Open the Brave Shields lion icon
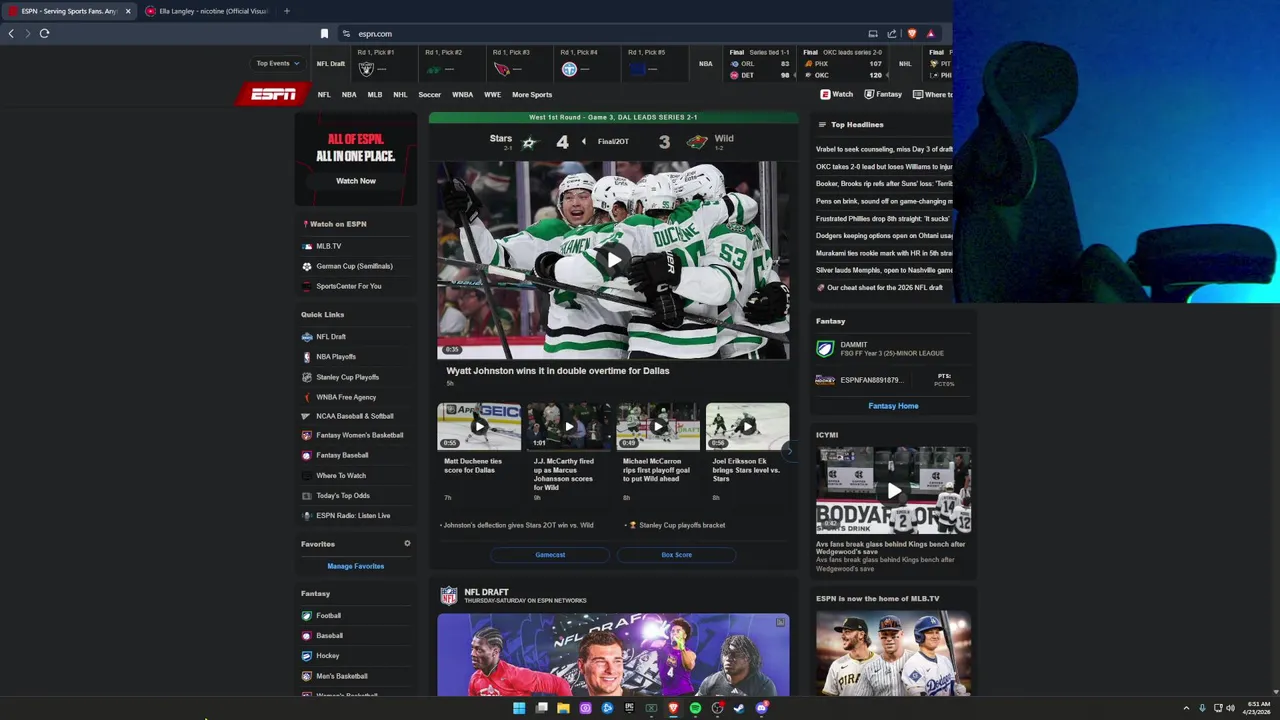 click(911, 34)
